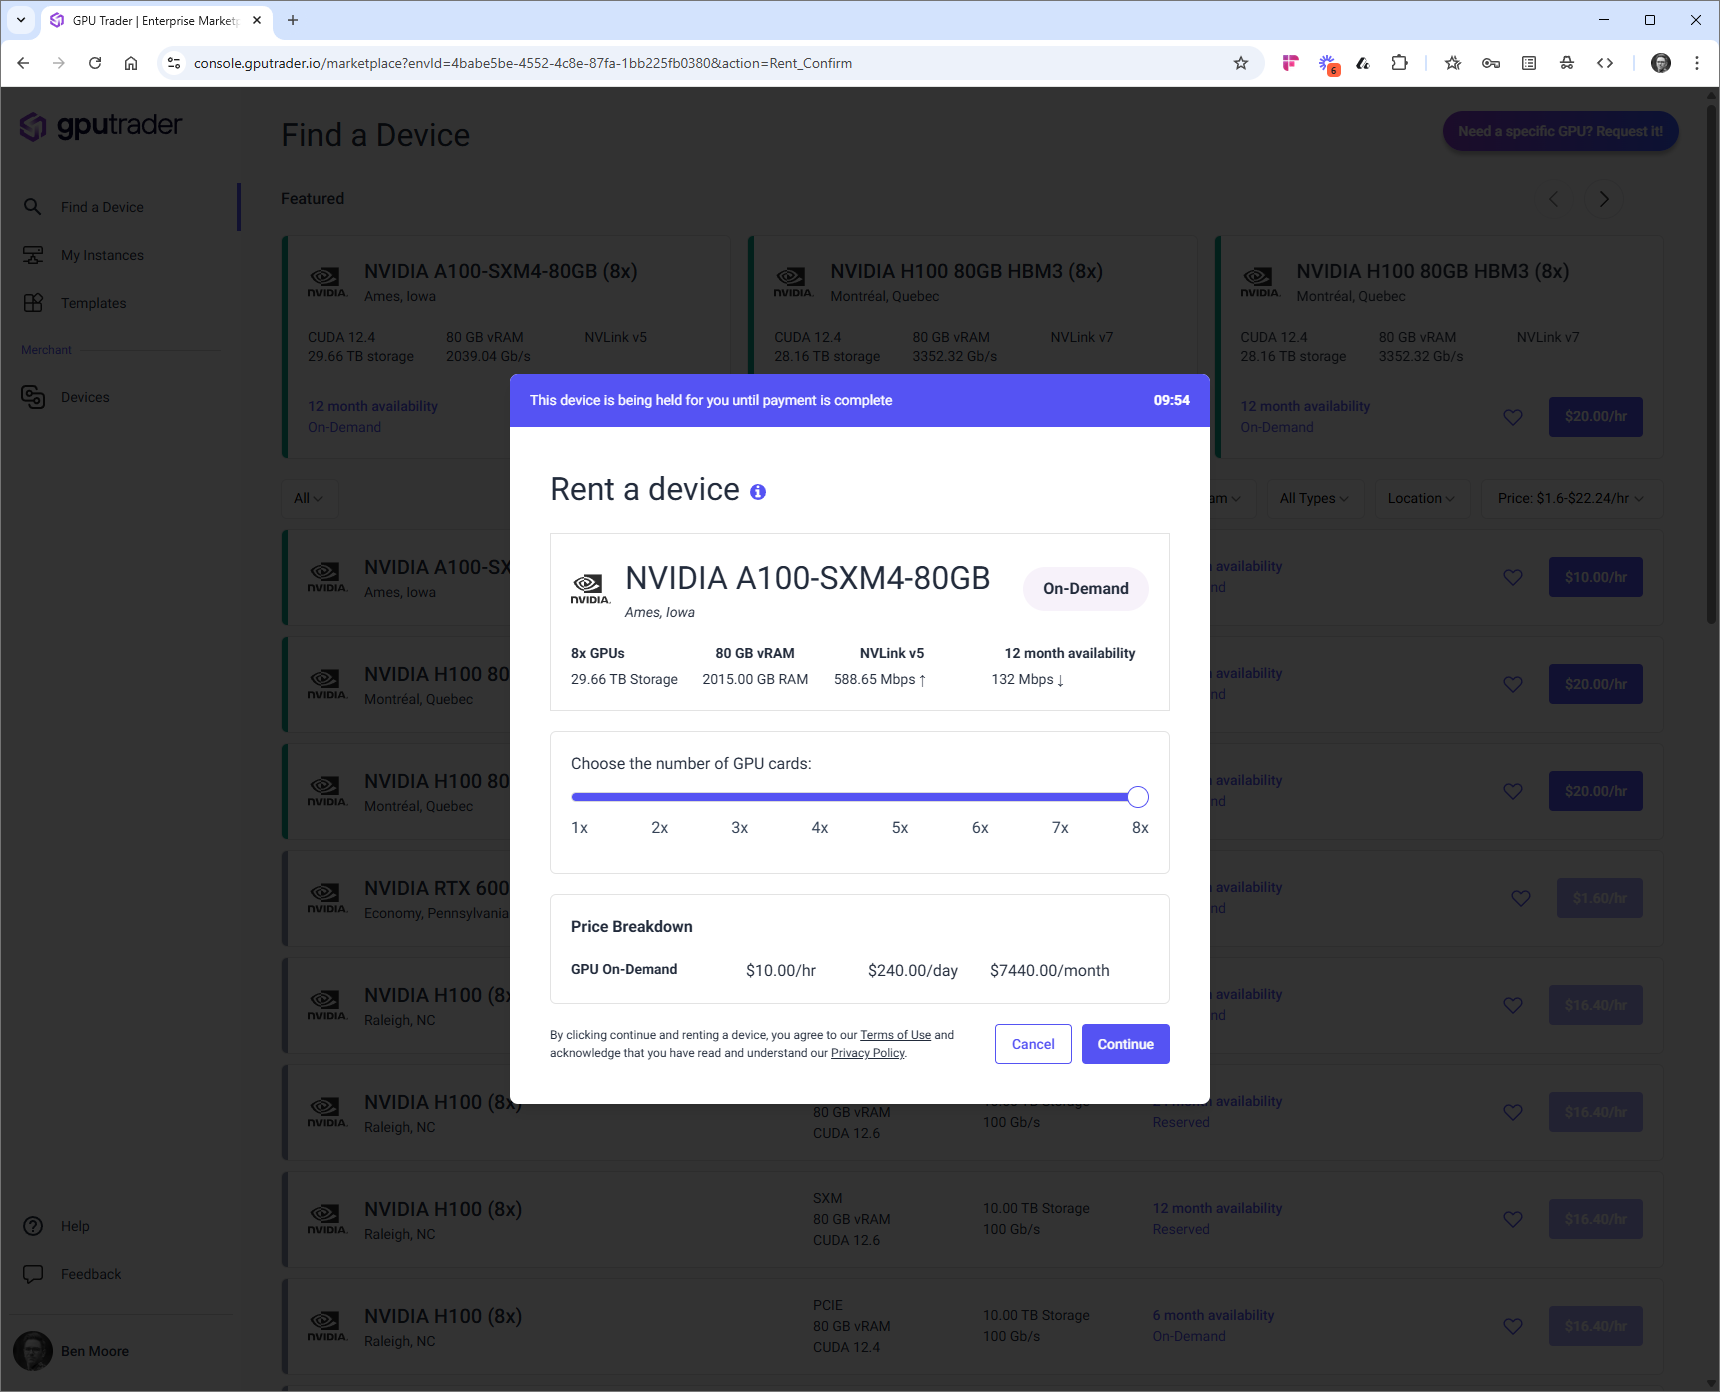Click the gputrader logo
The image size is (1720, 1392).
[101, 126]
